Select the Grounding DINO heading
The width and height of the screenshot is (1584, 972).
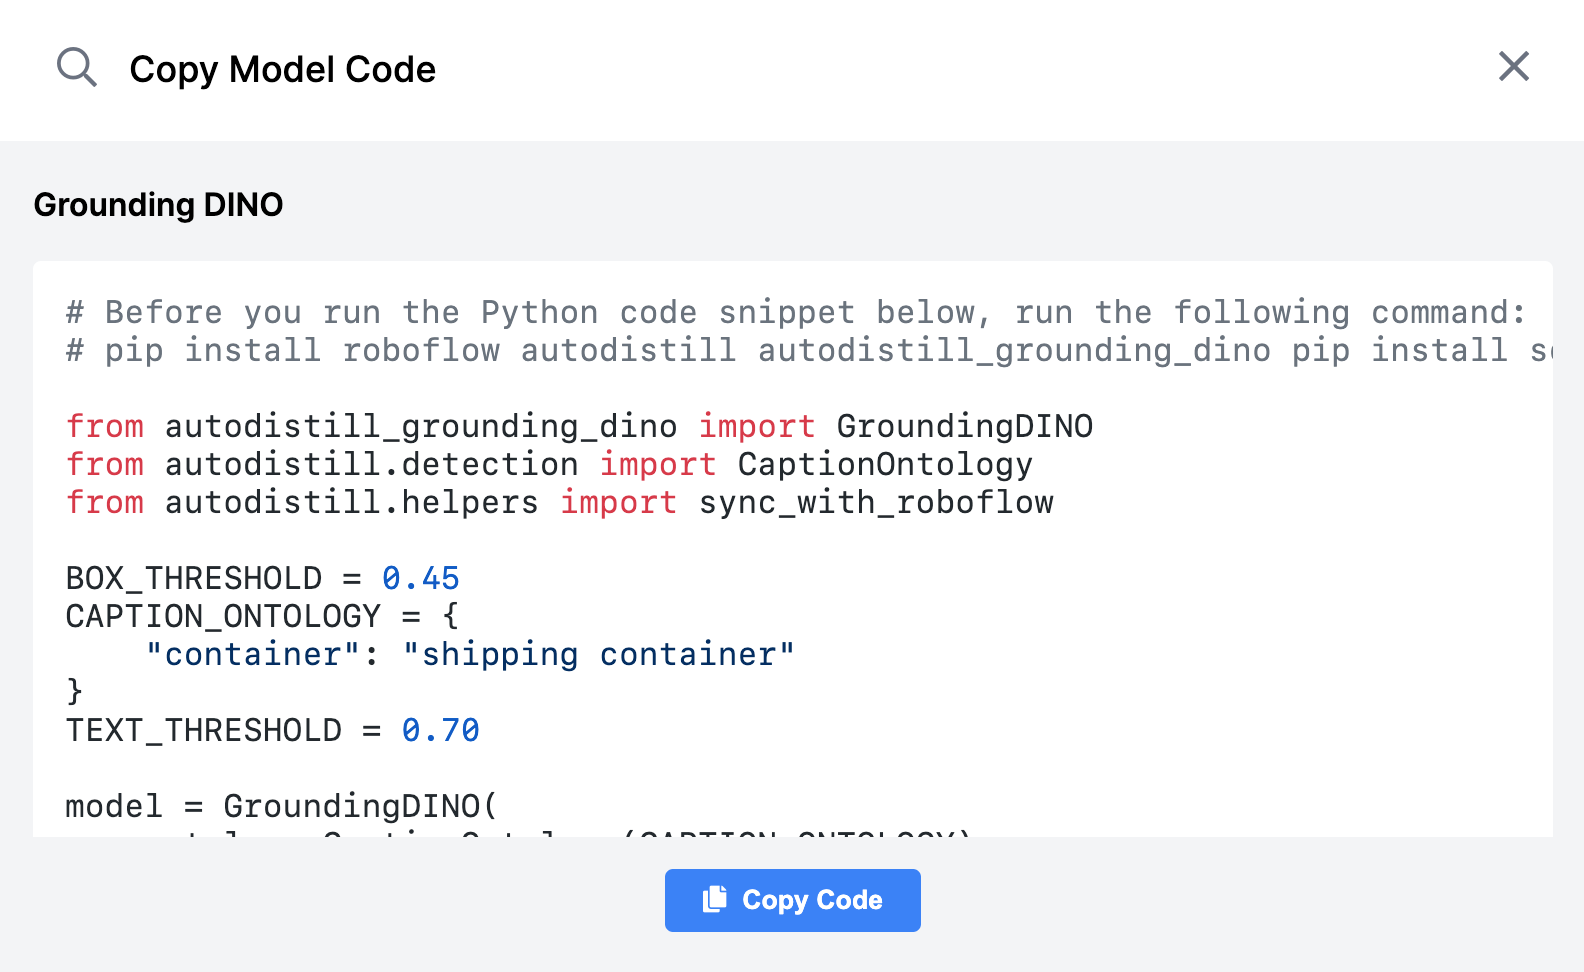click(x=158, y=205)
